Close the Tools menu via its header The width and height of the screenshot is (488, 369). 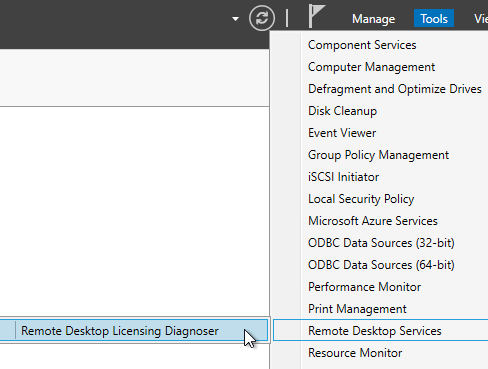pyautogui.click(x=434, y=19)
